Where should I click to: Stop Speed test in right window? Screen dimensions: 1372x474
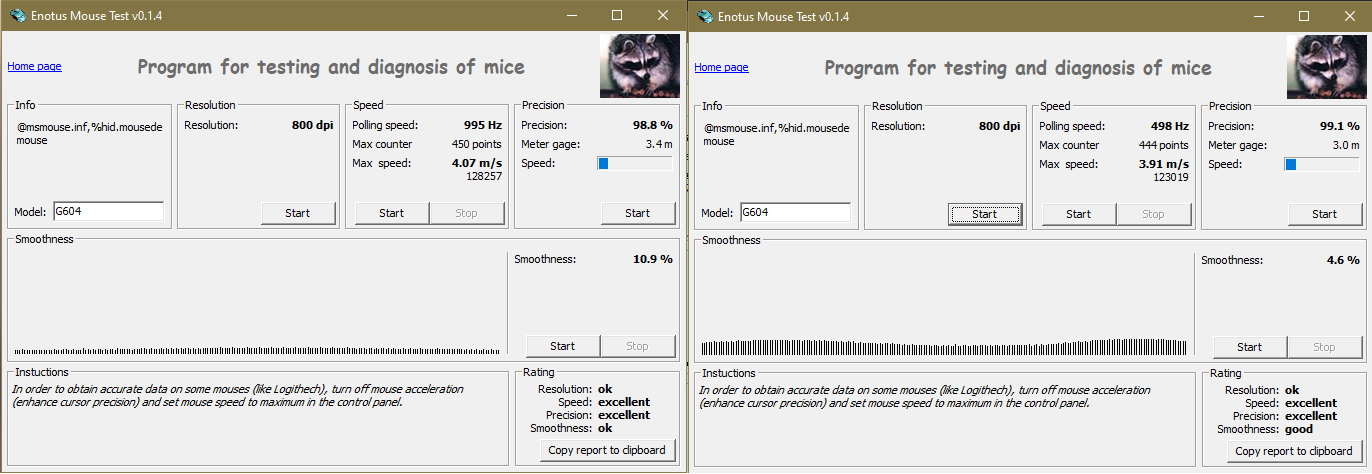click(1153, 213)
